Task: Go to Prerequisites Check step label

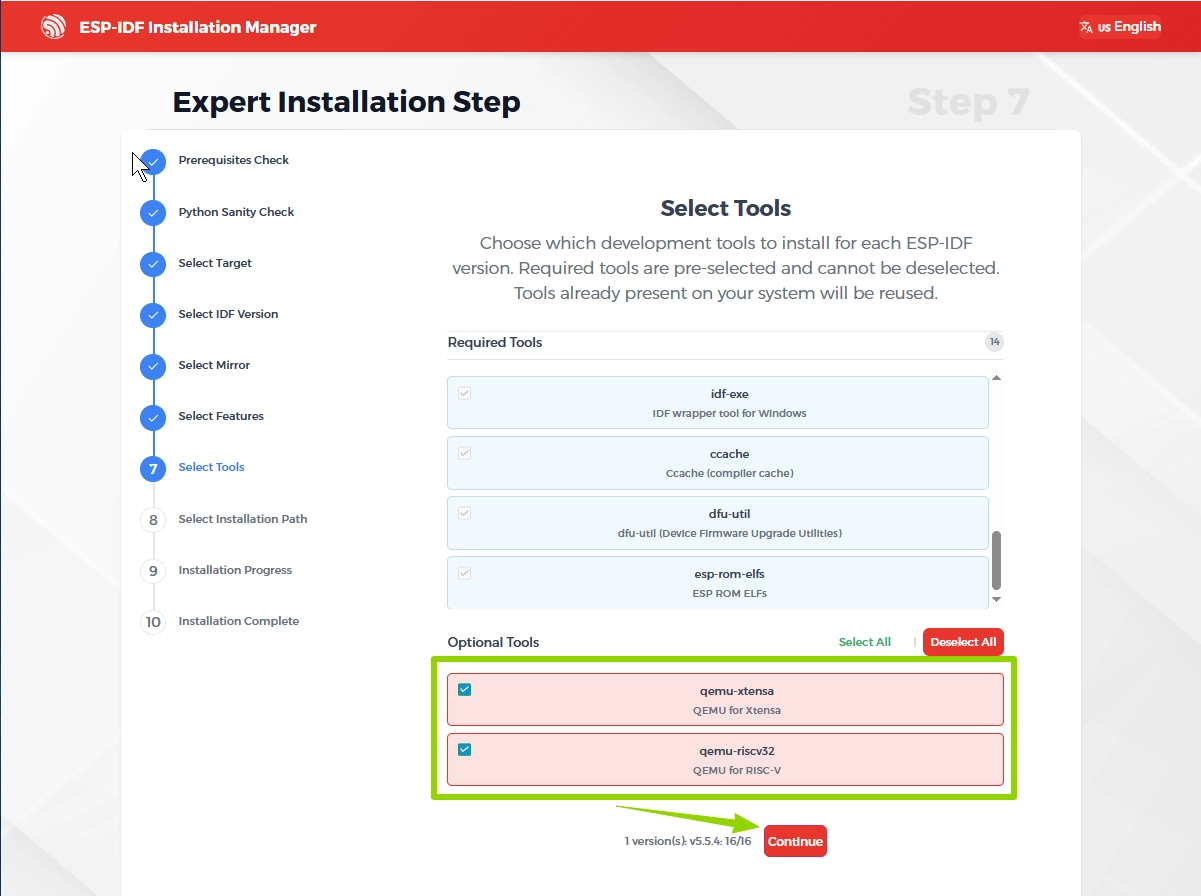Action: tap(233, 160)
